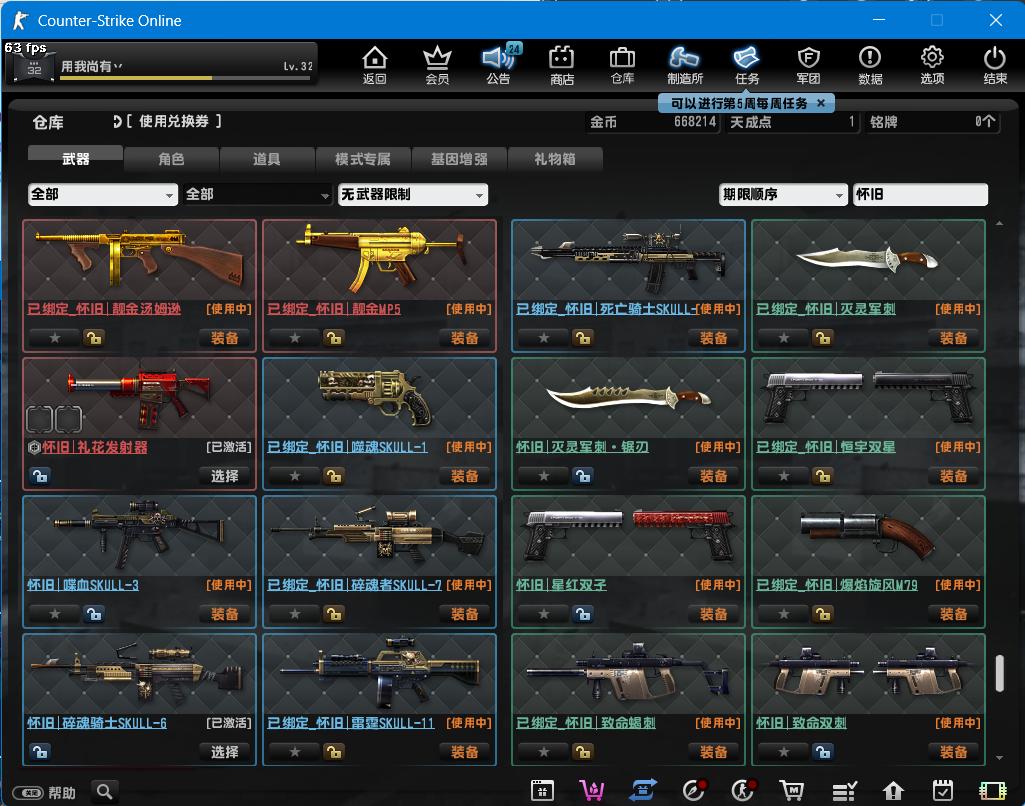Image resolution: width=1025 pixels, height=806 pixels.
Task: Toggle favorite star on 靓金MP5
Action: tap(295, 338)
